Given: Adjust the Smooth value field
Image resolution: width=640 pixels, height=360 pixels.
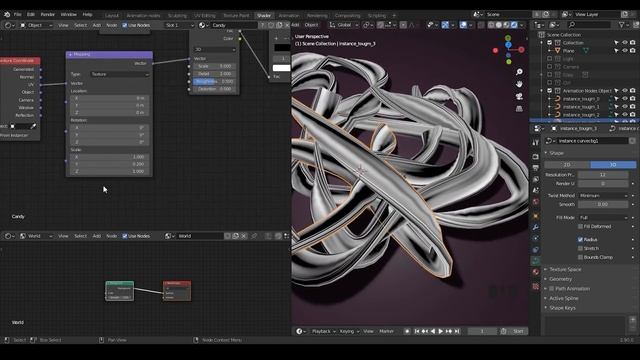Looking at the screenshot, I should [x=603, y=204].
